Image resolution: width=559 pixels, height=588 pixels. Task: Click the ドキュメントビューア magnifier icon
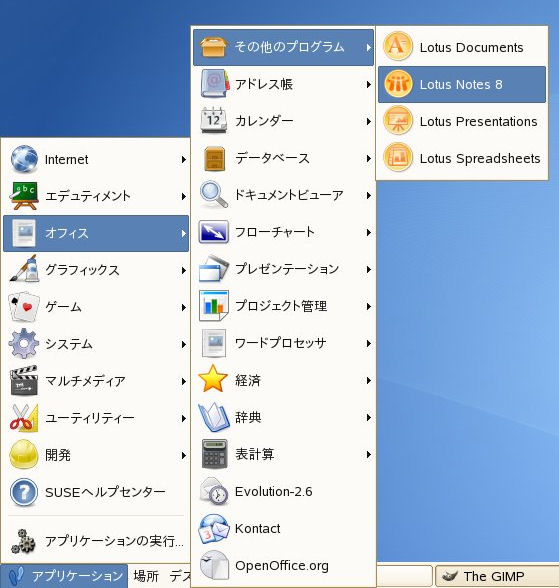click(x=213, y=194)
